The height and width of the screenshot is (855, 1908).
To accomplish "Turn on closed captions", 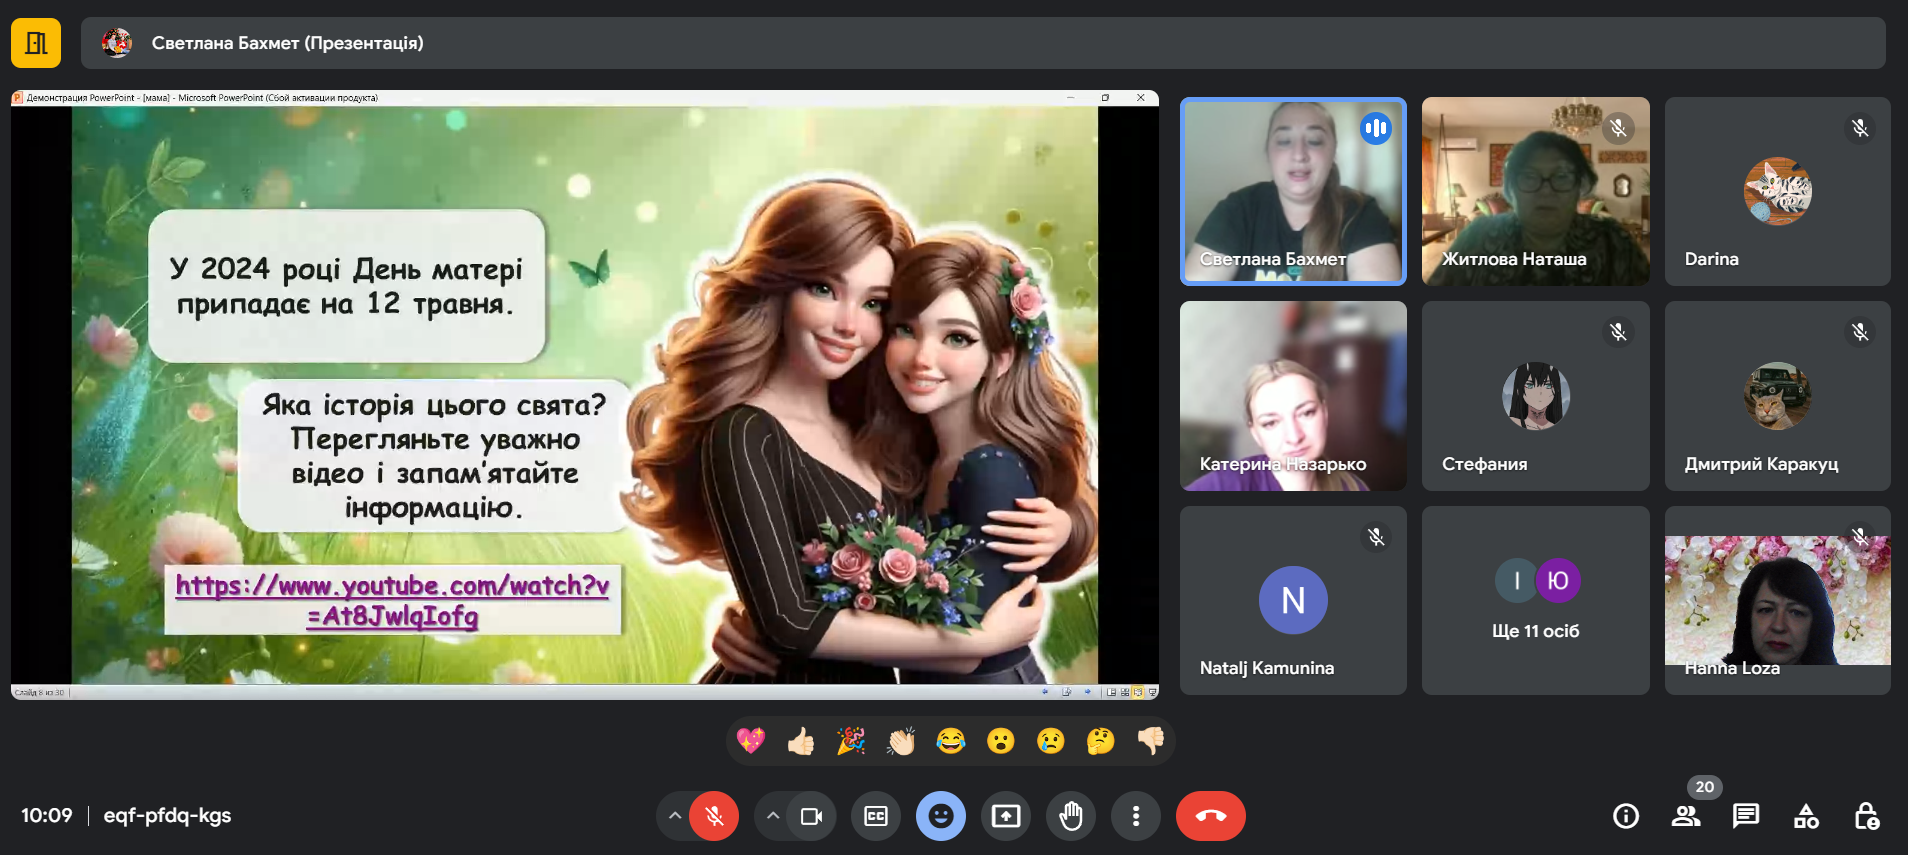I will pos(876,816).
